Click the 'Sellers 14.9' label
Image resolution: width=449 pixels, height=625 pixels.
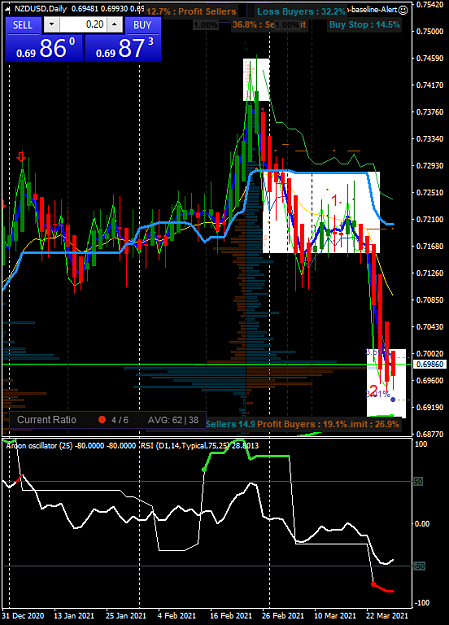tap(230, 424)
